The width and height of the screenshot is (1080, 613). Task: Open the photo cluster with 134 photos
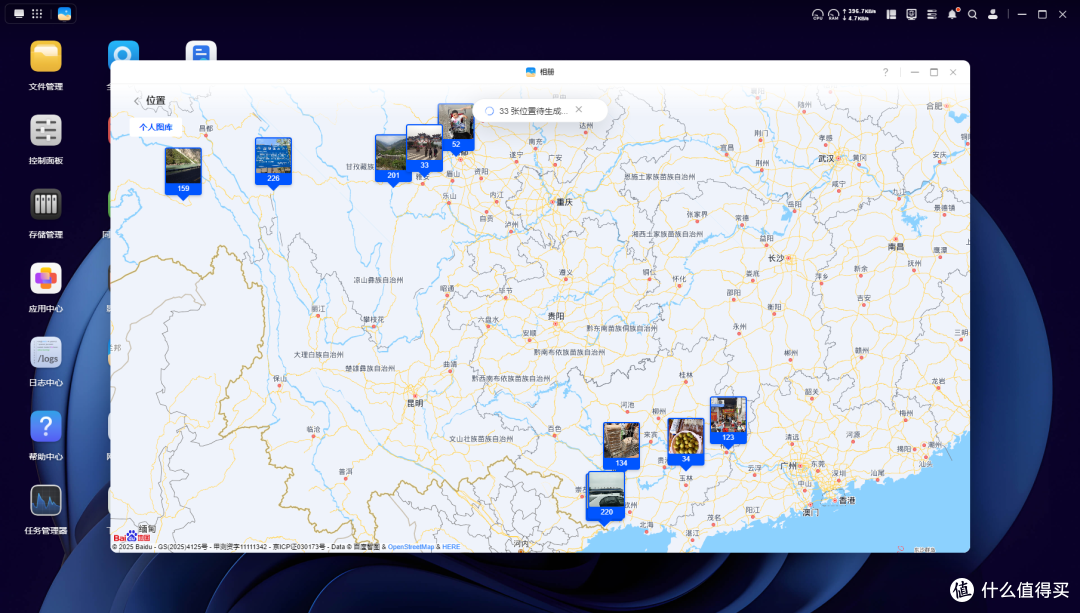[621, 446]
